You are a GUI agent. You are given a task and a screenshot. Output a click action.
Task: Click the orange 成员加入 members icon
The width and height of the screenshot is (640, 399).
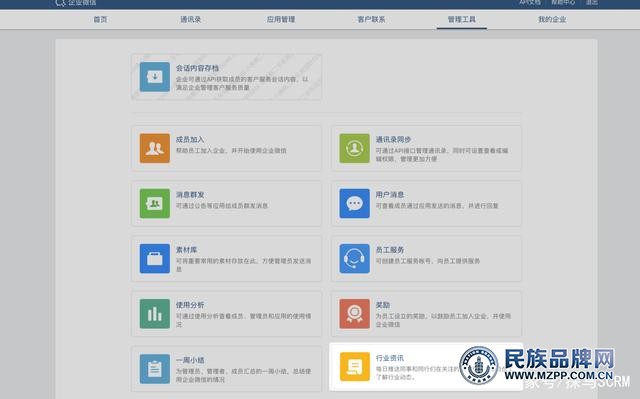point(155,148)
